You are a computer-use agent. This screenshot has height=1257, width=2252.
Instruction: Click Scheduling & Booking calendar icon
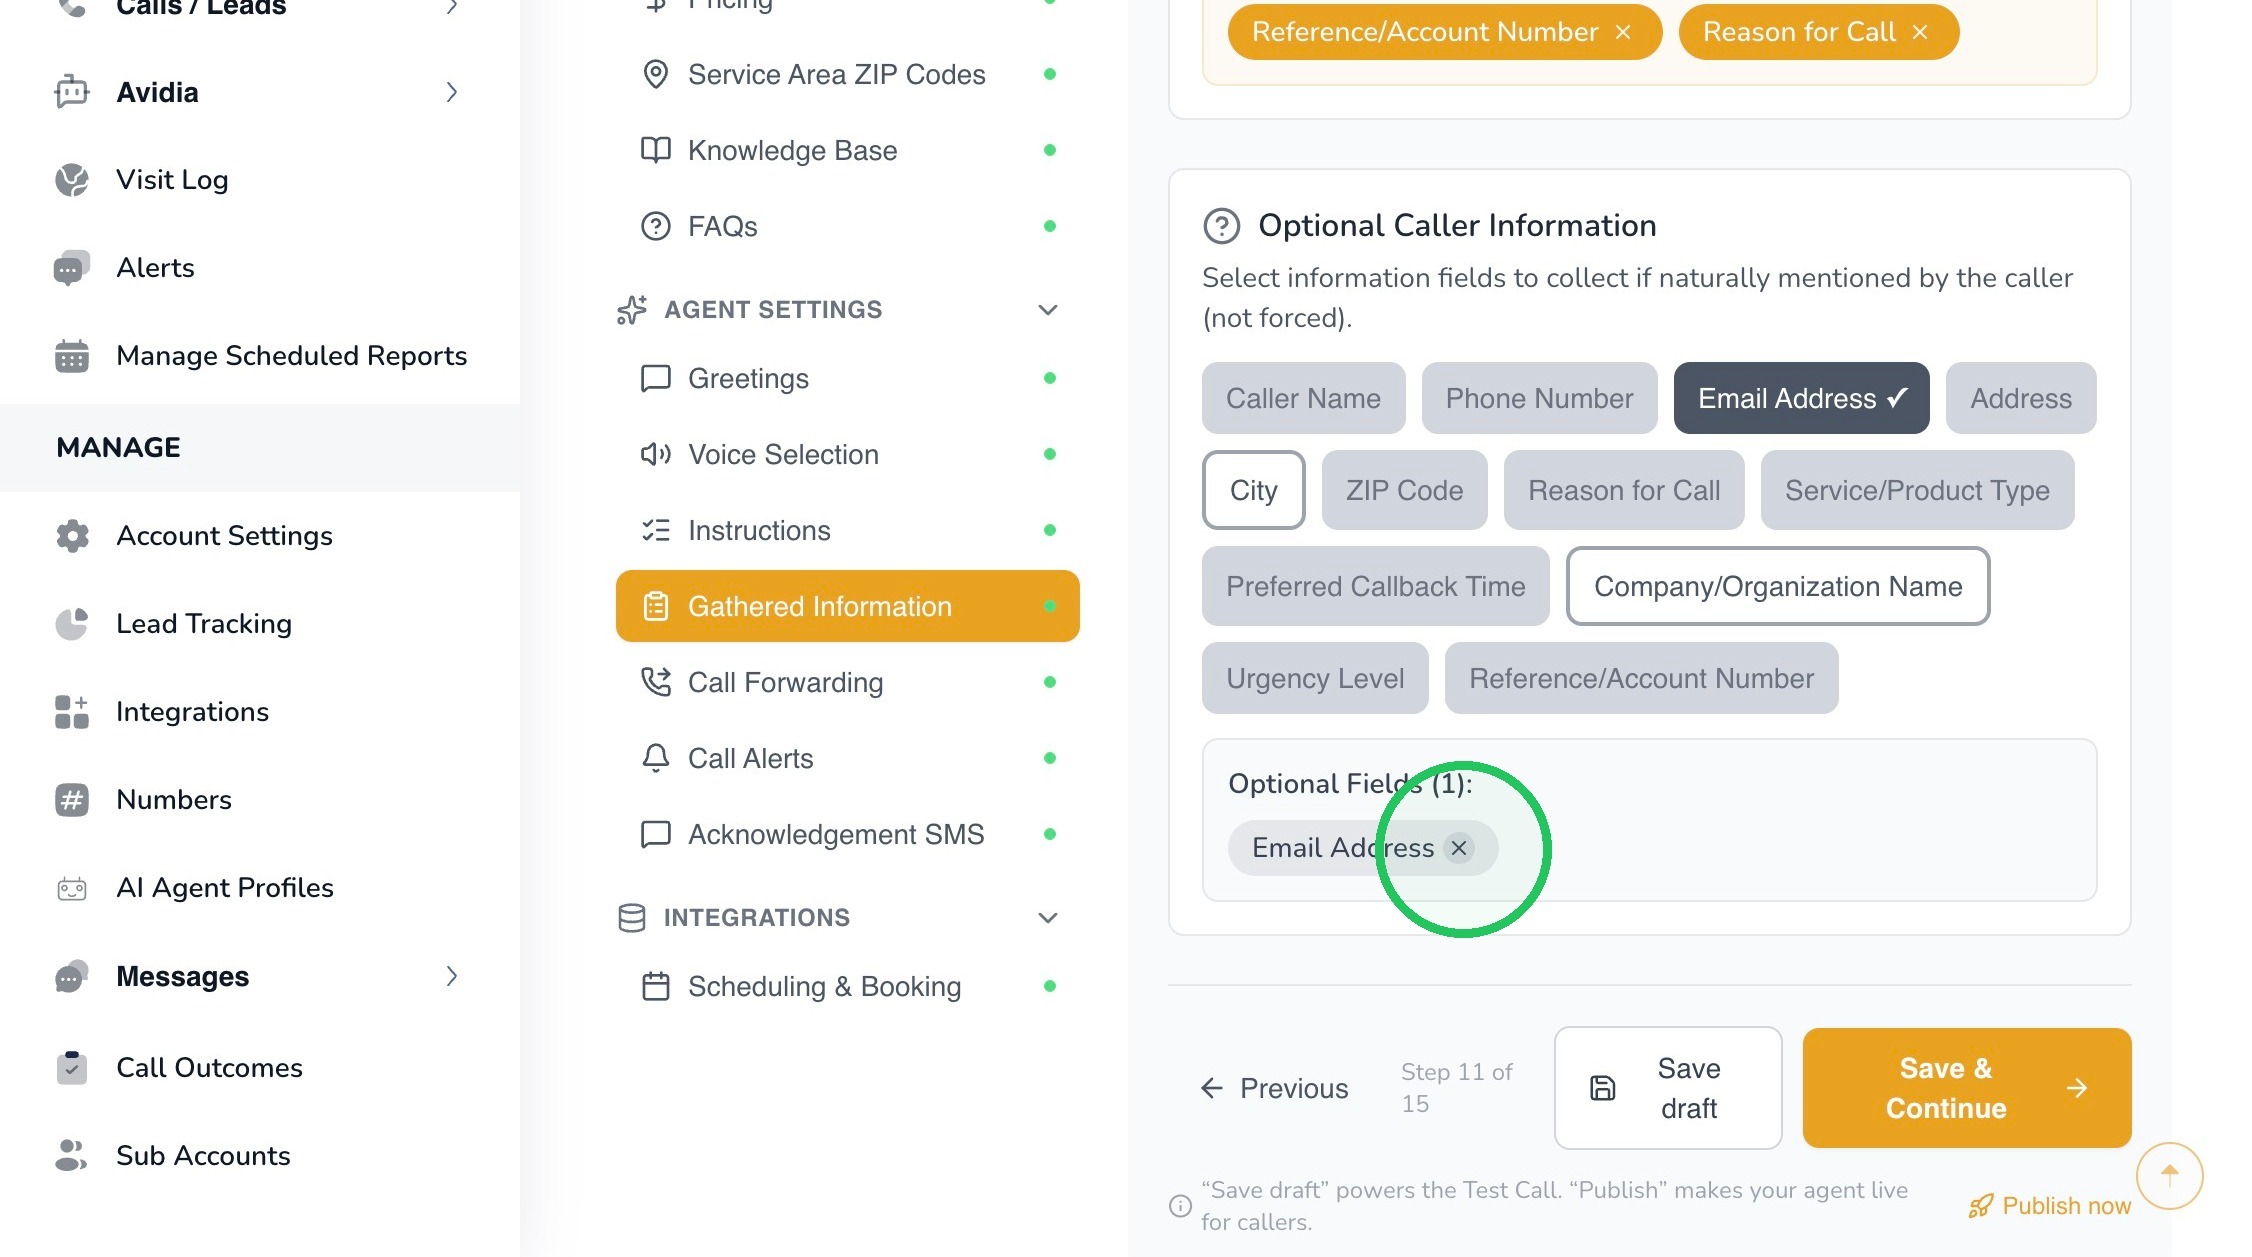(655, 986)
